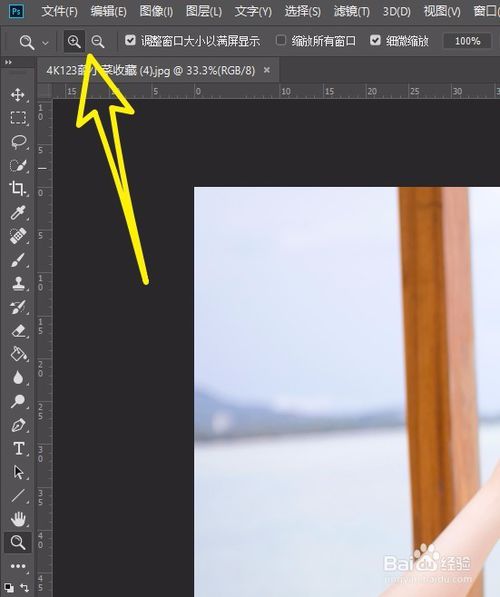Close the 收藏 (4).jpg document tab

[x=267, y=70]
